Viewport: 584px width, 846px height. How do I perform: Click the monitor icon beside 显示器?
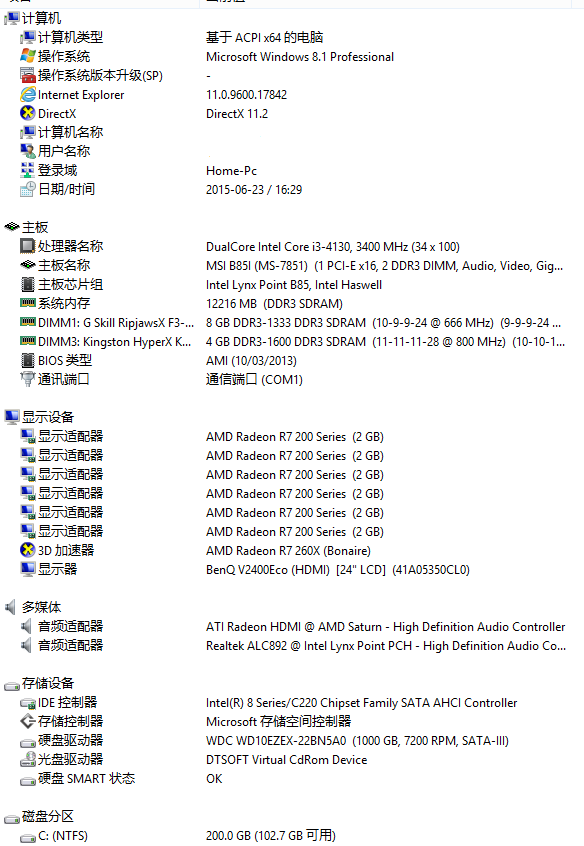click(28, 569)
